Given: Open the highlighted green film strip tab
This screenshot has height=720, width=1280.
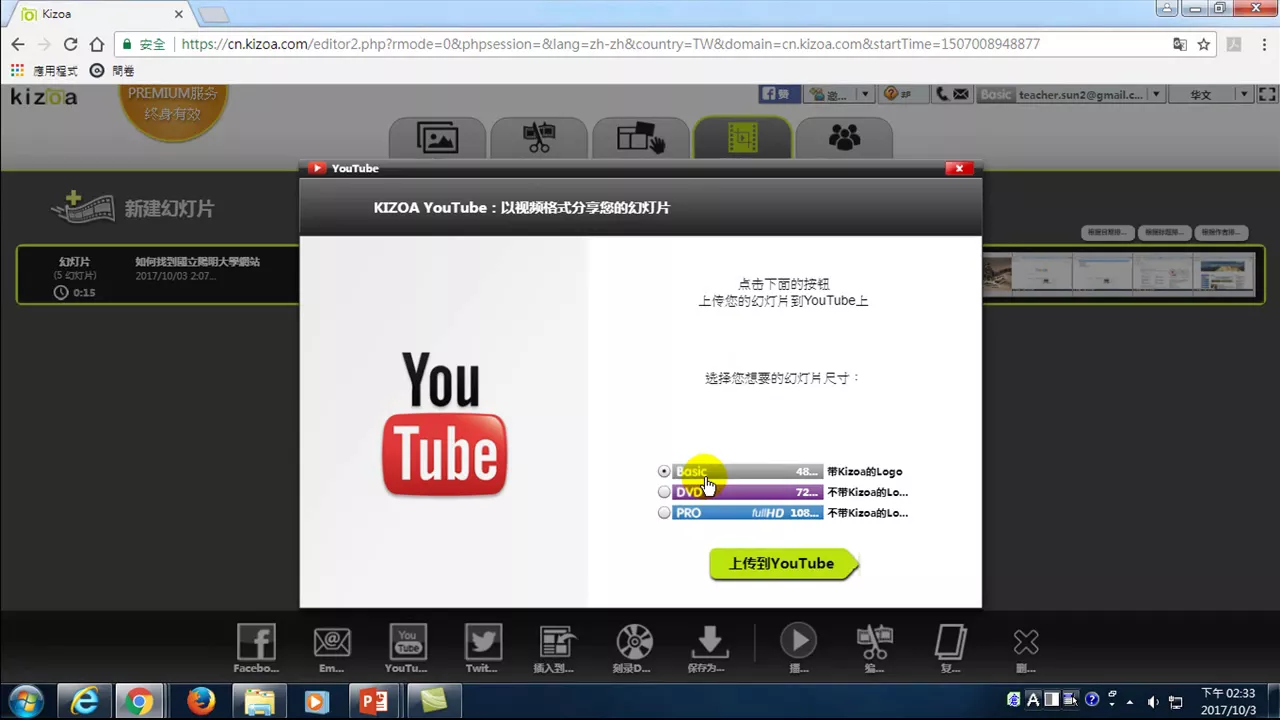Looking at the screenshot, I should point(743,138).
